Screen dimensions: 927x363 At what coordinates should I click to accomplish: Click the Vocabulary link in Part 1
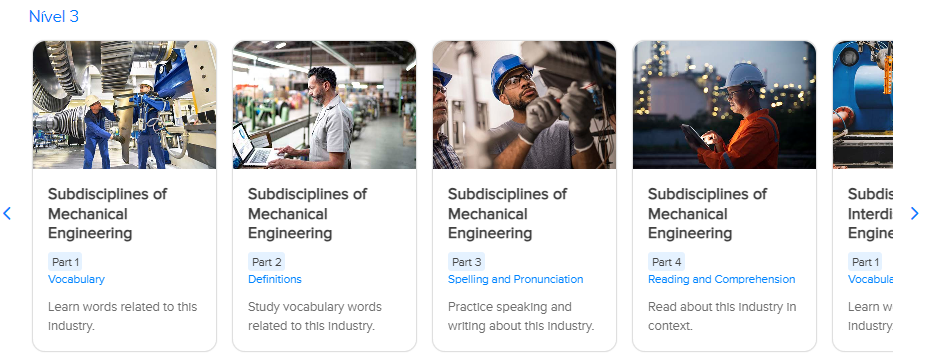pos(76,279)
